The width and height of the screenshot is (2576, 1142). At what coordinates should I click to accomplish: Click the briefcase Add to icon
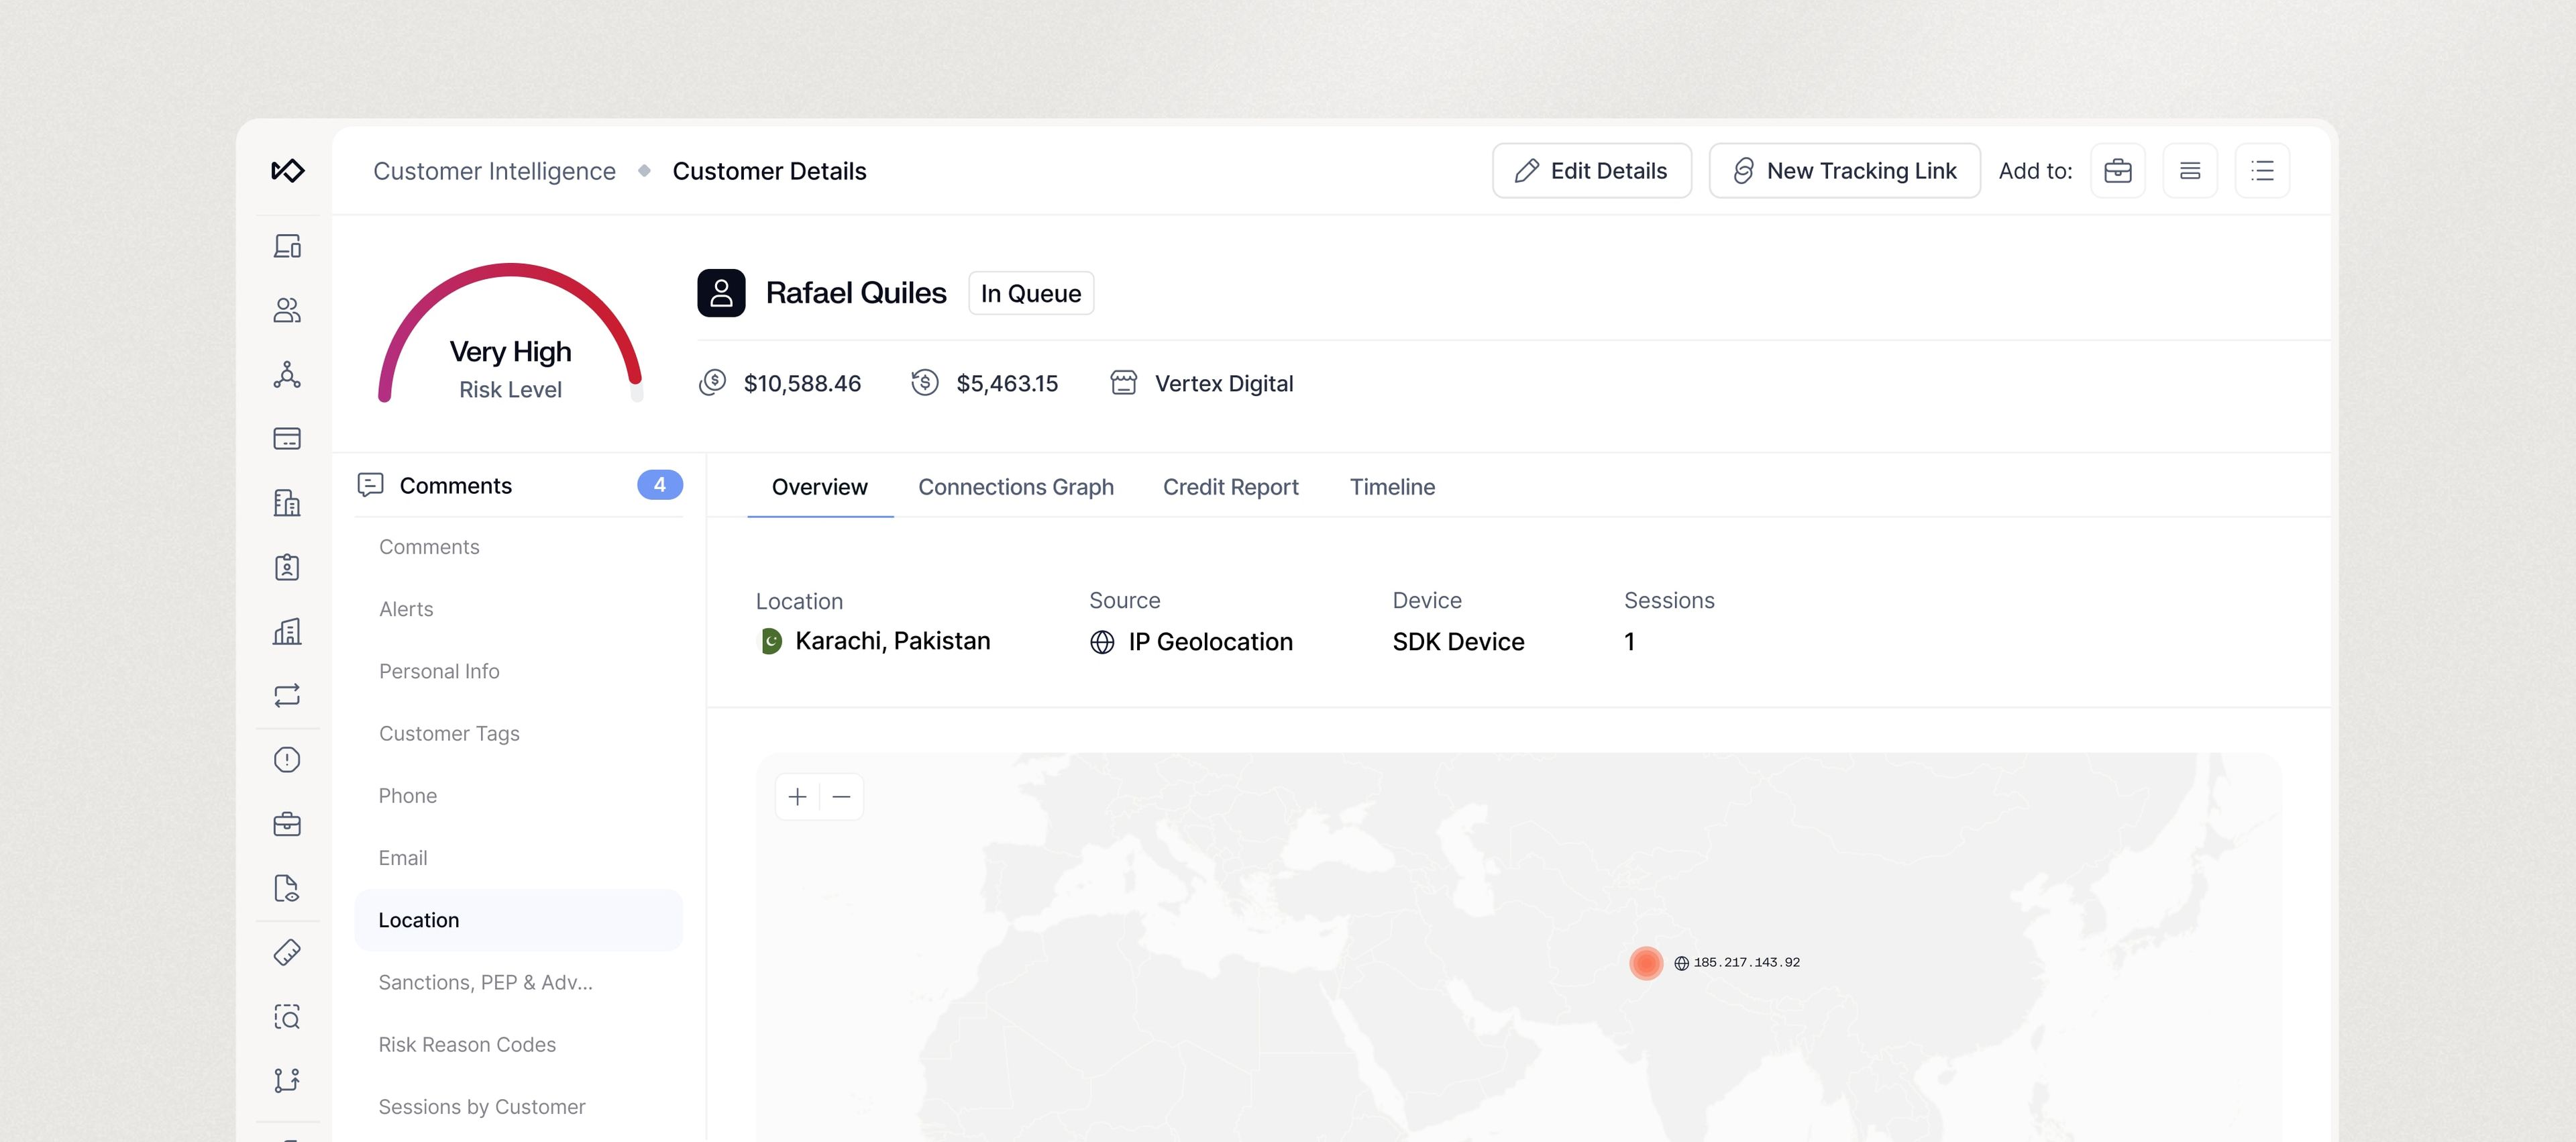(x=2117, y=171)
